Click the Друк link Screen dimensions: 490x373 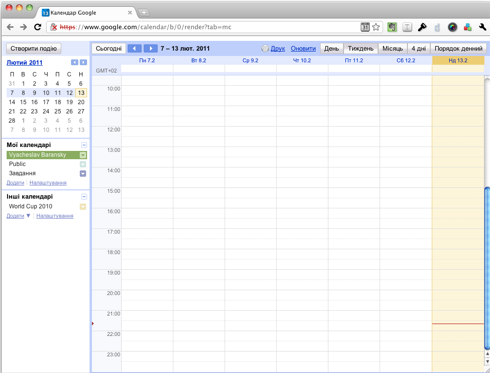point(278,49)
